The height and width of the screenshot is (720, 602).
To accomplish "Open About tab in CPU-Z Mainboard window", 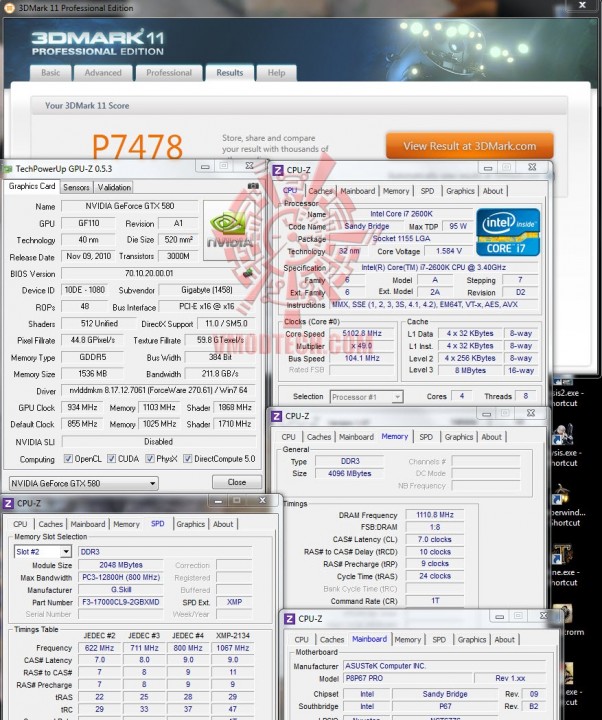I will [x=504, y=639].
